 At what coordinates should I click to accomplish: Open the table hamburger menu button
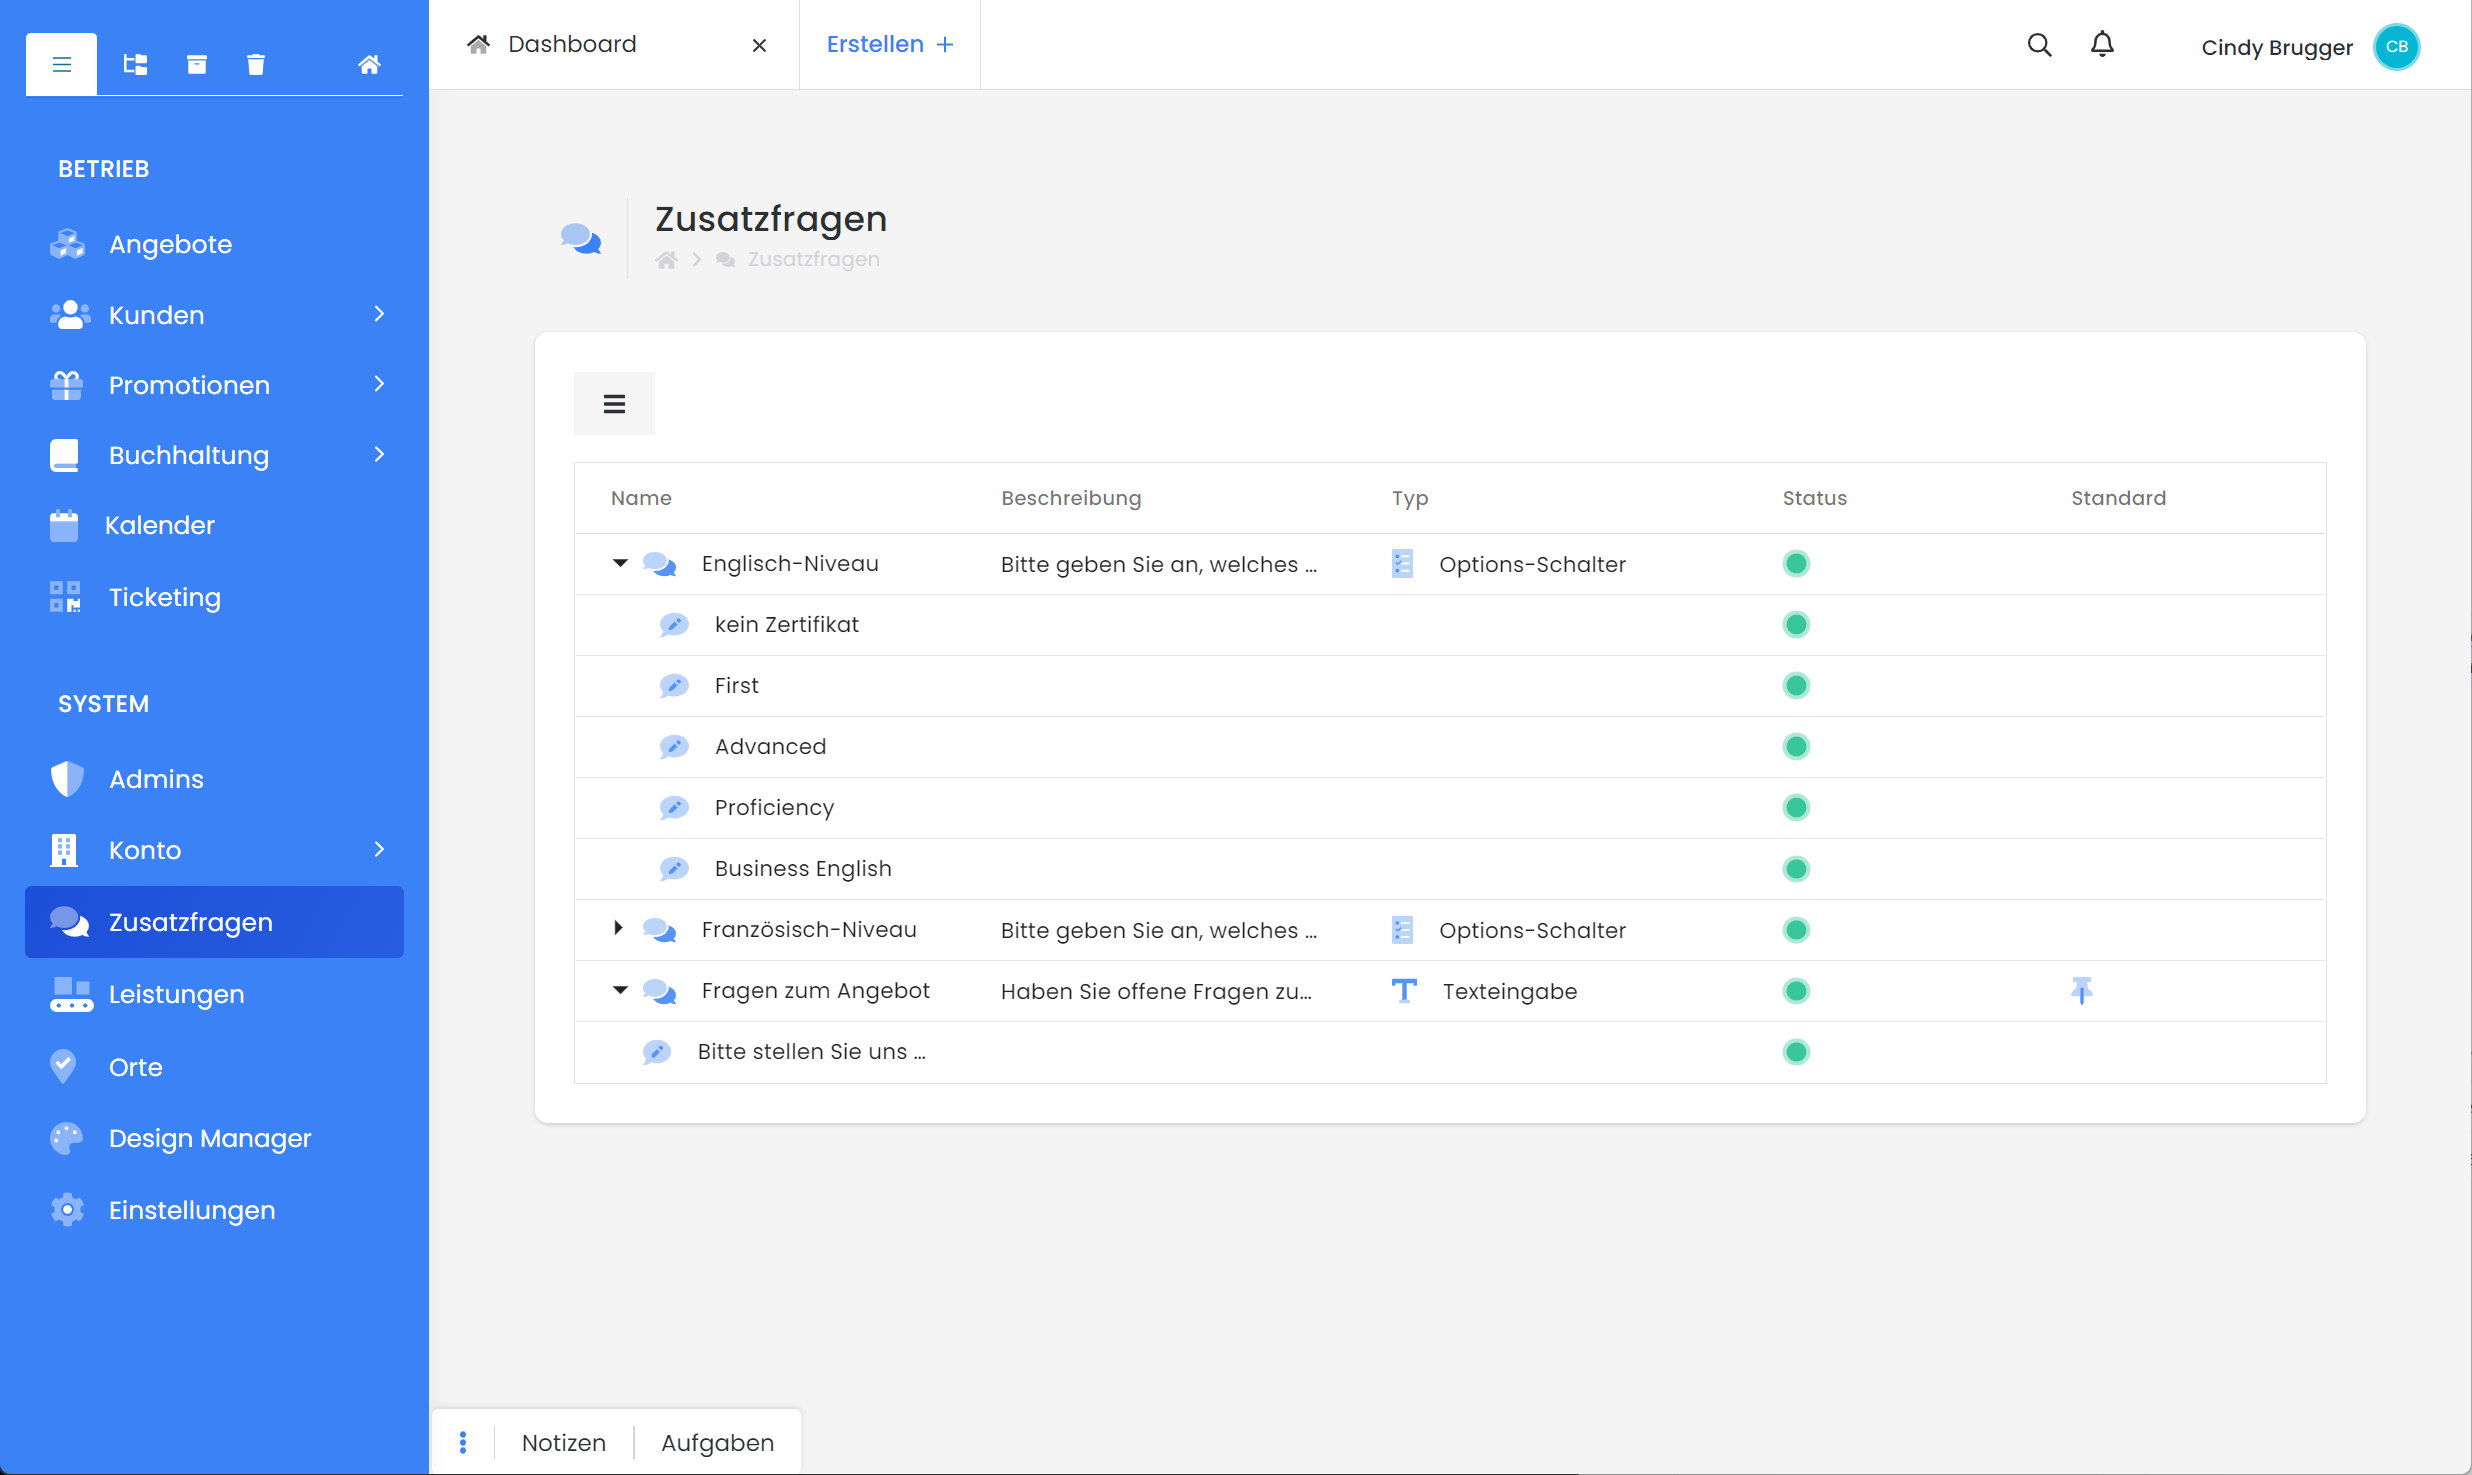pos(614,404)
